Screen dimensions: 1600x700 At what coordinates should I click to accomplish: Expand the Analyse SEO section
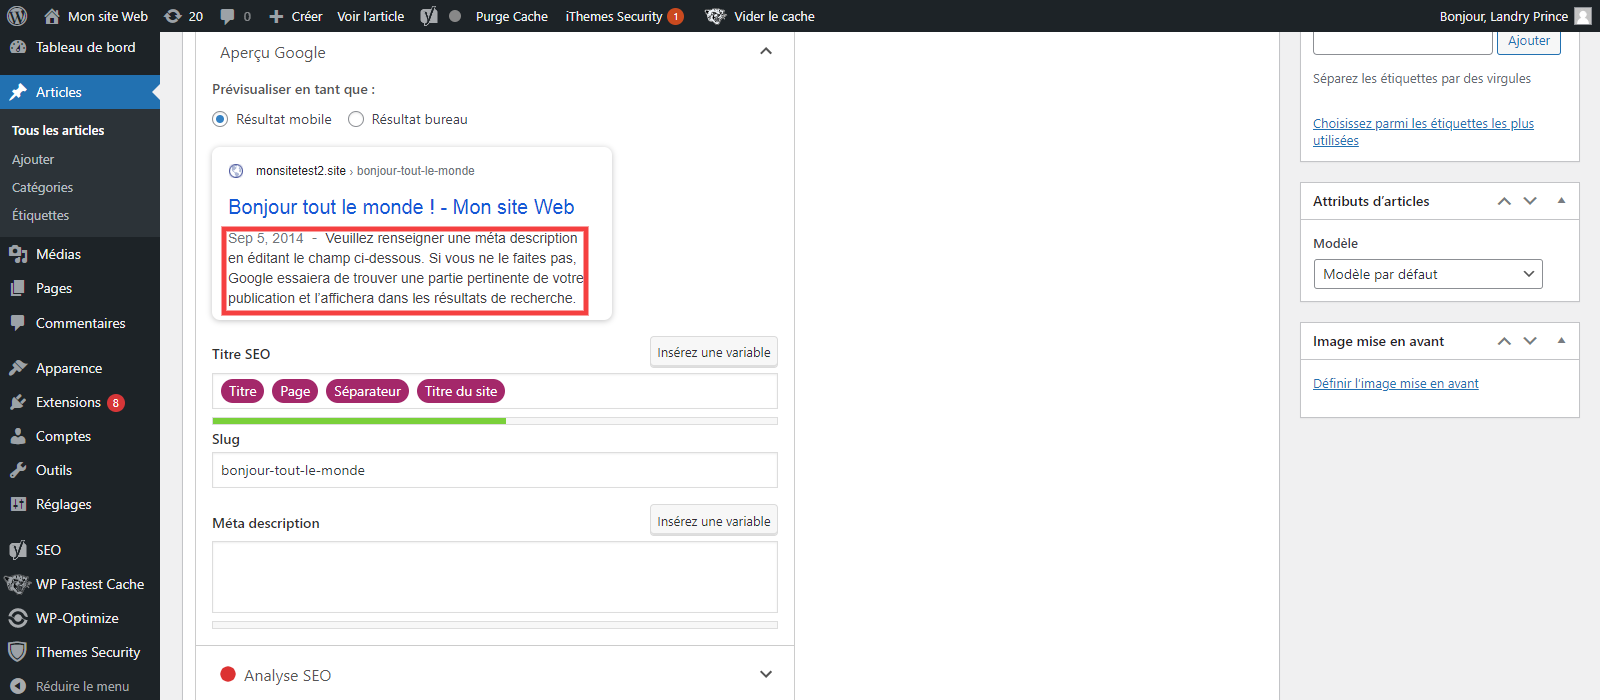click(766, 675)
